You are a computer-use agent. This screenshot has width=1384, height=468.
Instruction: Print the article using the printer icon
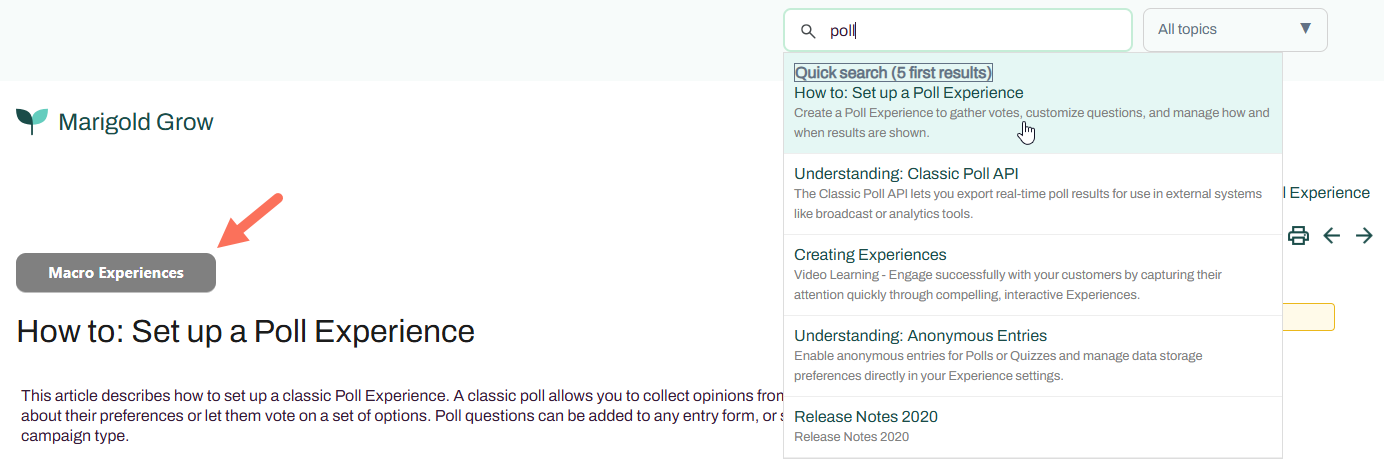(1298, 236)
